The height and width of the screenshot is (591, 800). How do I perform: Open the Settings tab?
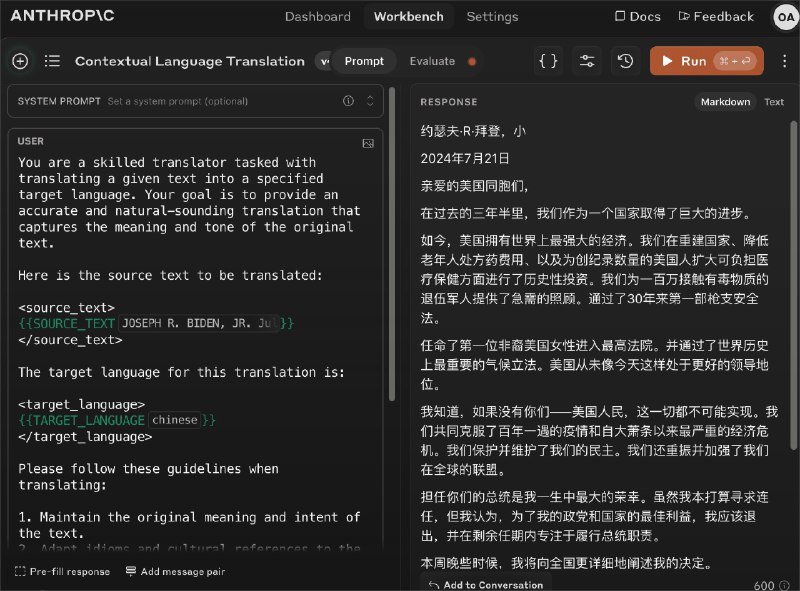click(x=492, y=17)
